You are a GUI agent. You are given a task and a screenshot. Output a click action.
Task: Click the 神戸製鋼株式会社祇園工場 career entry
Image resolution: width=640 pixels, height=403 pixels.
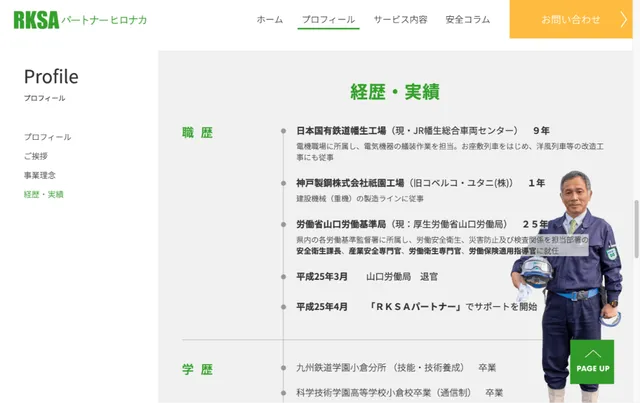(421, 183)
